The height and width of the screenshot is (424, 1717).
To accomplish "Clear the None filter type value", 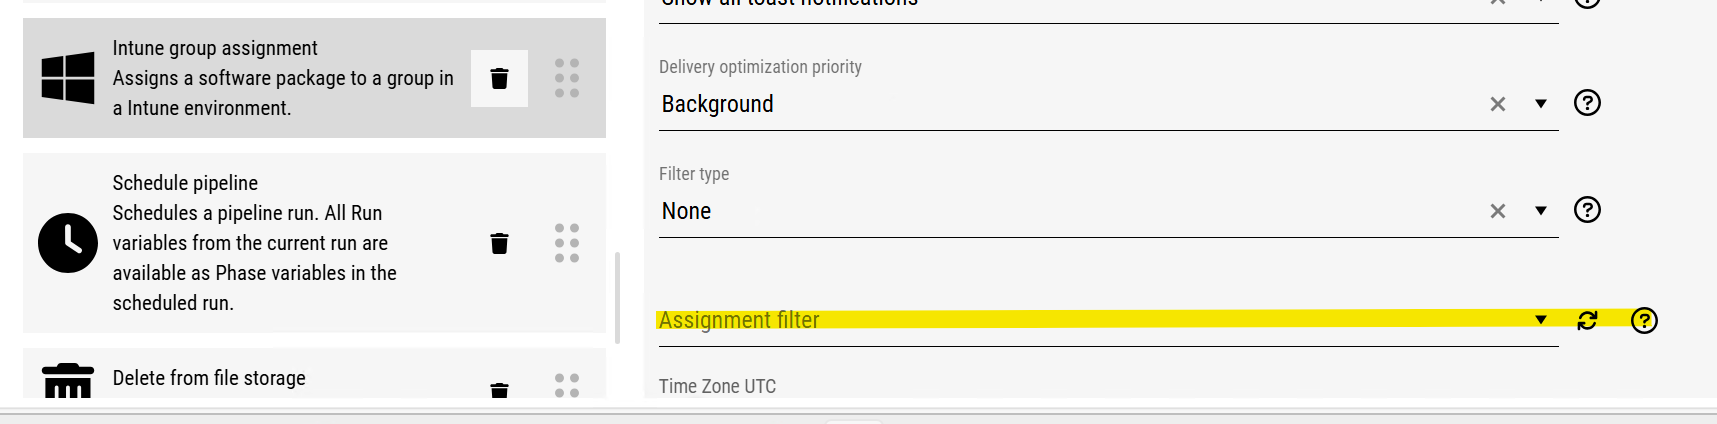I will coord(1497,211).
